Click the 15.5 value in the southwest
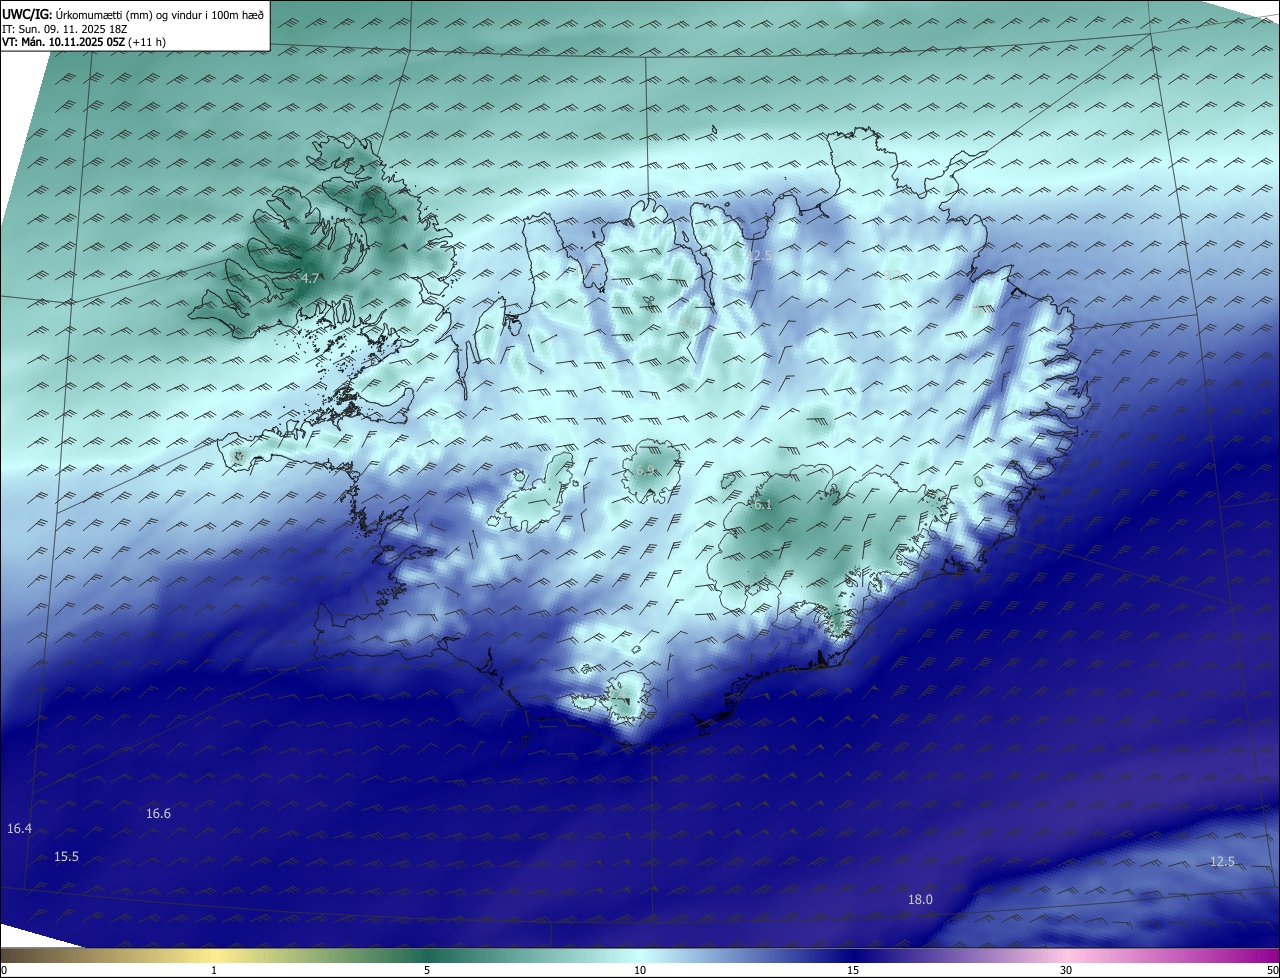Screen dimensions: 1280x978 pyautogui.click(x=66, y=857)
